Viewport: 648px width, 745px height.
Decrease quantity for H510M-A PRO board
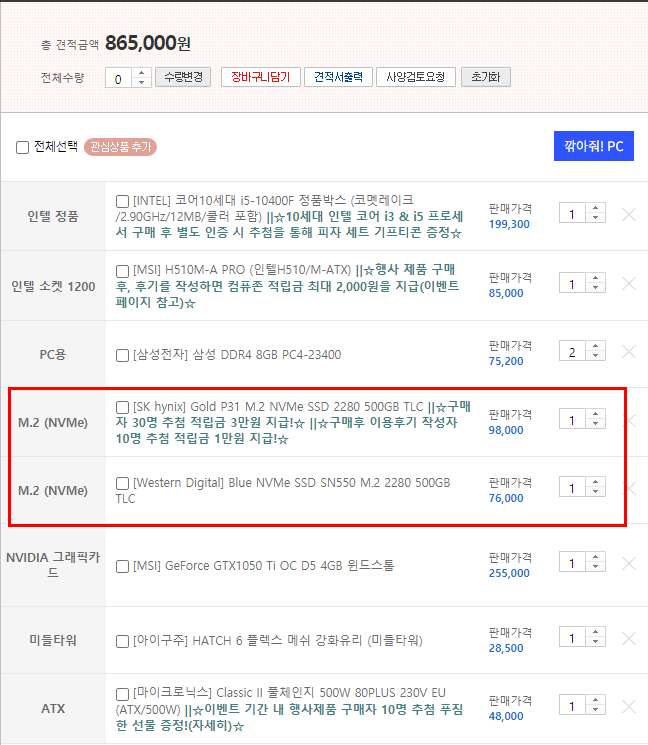(x=595, y=287)
